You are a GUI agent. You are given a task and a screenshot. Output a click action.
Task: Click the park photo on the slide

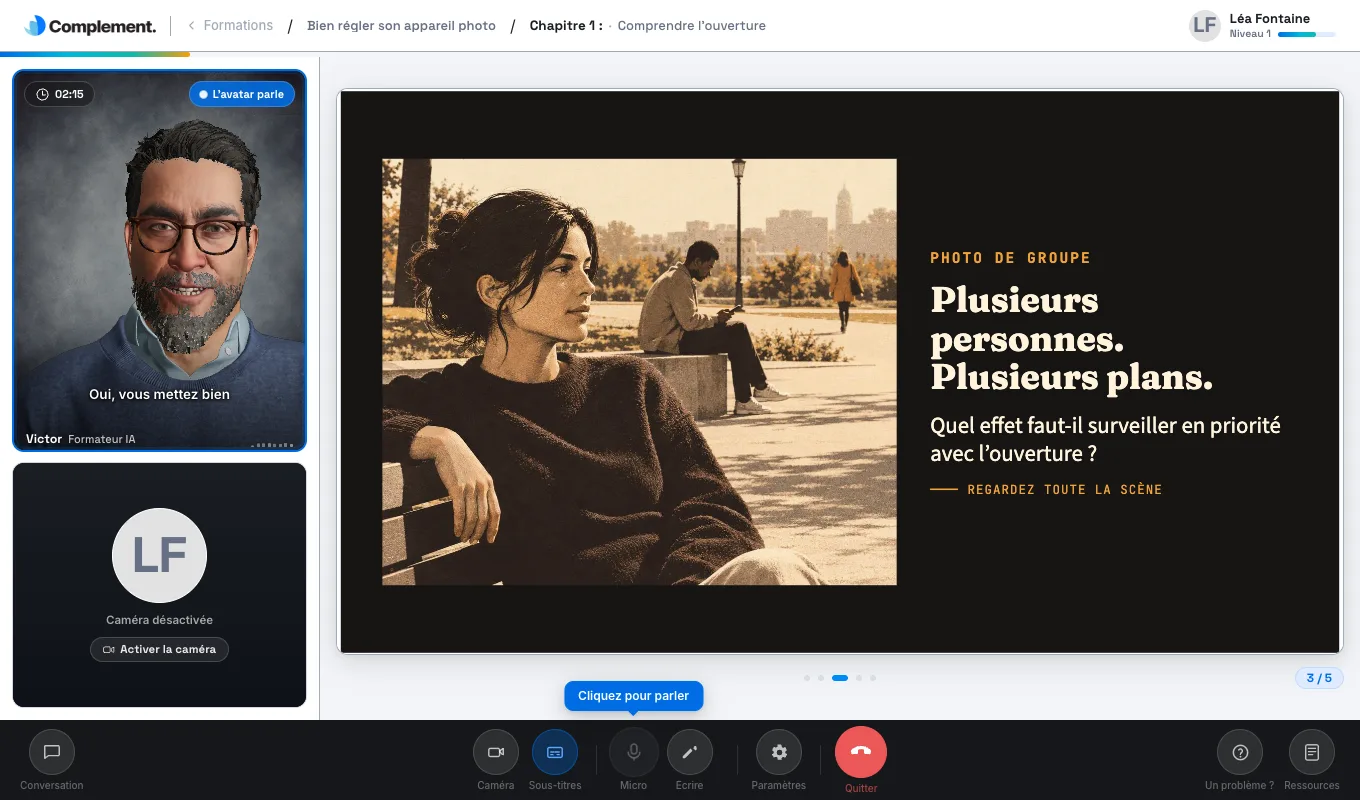coord(639,372)
